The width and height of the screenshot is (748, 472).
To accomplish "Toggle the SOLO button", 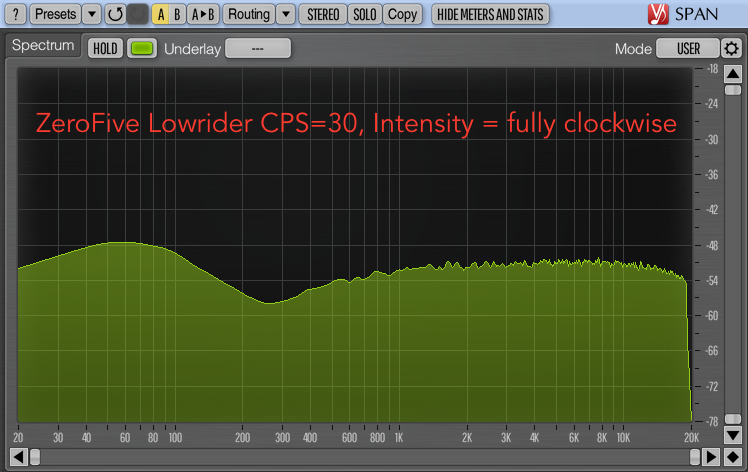I will [x=364, y=15].
